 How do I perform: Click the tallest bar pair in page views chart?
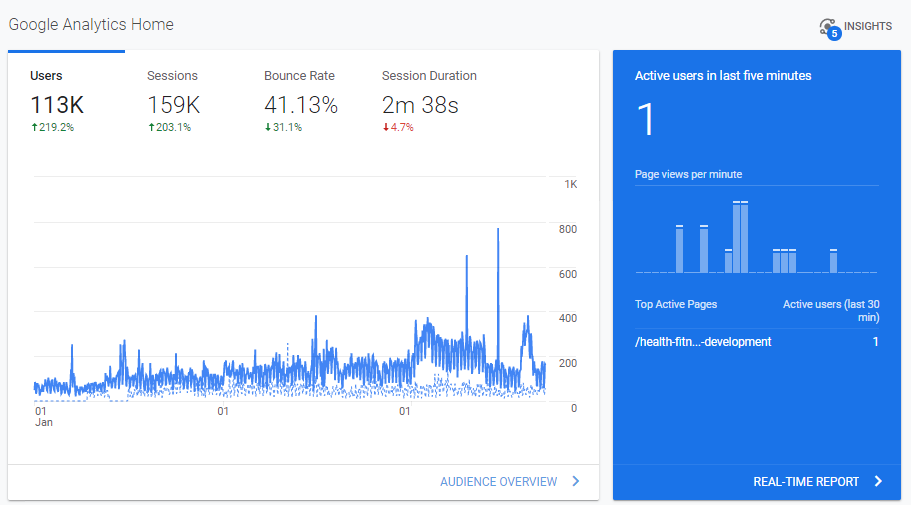[740, 237]
